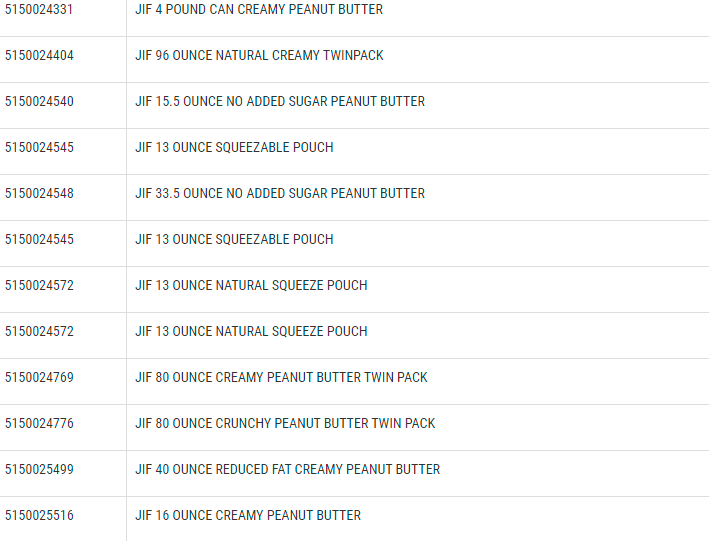
Task: Select JIF 4 Pound Can Creamy Peanut Butter text
Action: click(259, 10)
